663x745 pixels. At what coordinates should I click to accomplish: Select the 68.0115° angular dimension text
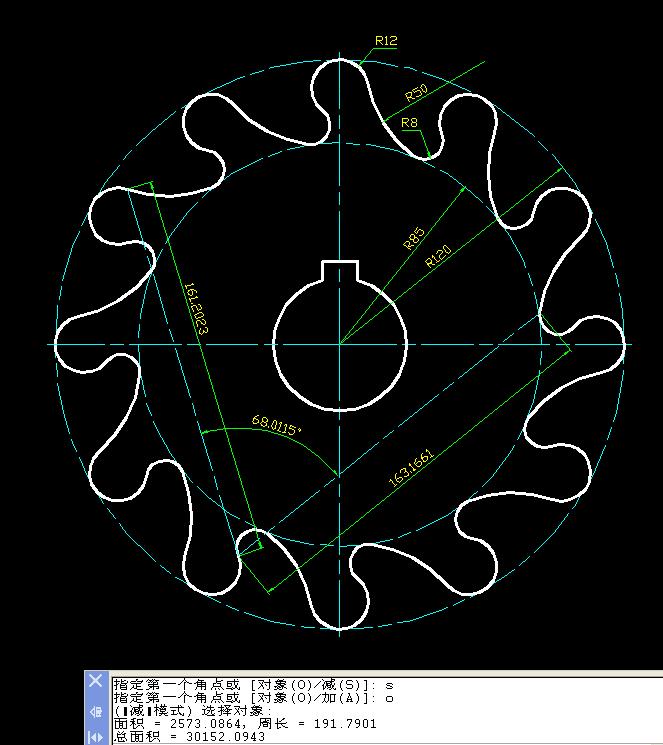point(277,425)
